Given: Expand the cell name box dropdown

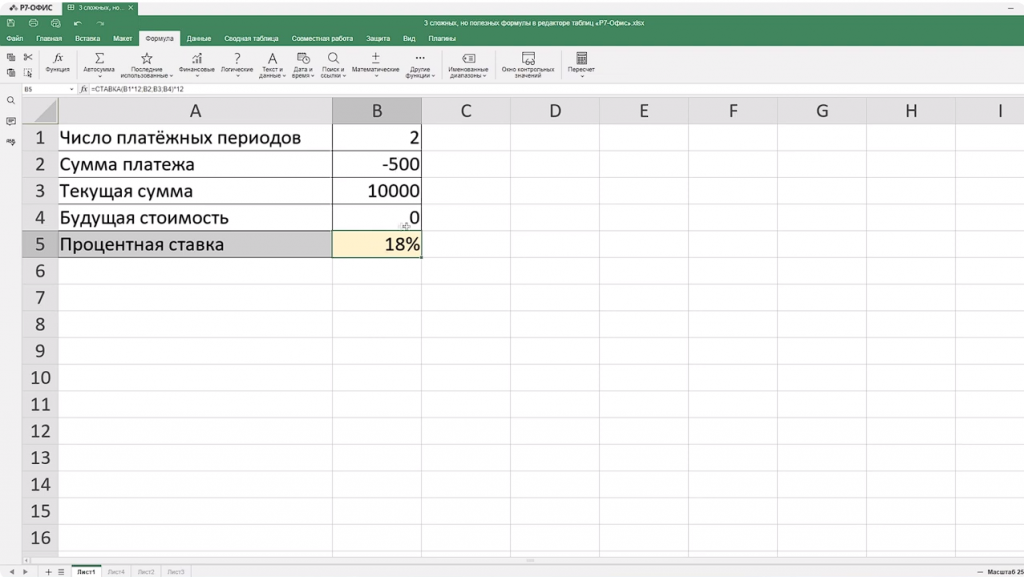Looking at the screenshot, I should pos(71,89).
